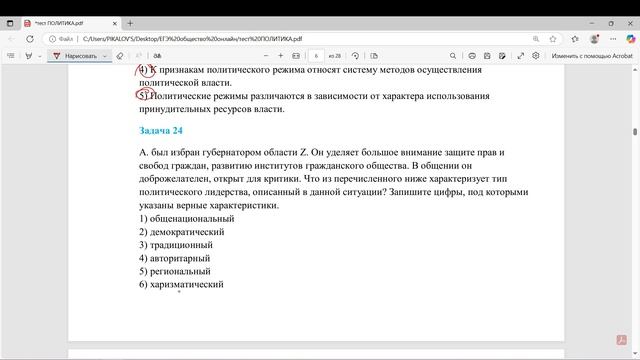
Task: Click answer option 2) демократический
Action: point(182,232)
